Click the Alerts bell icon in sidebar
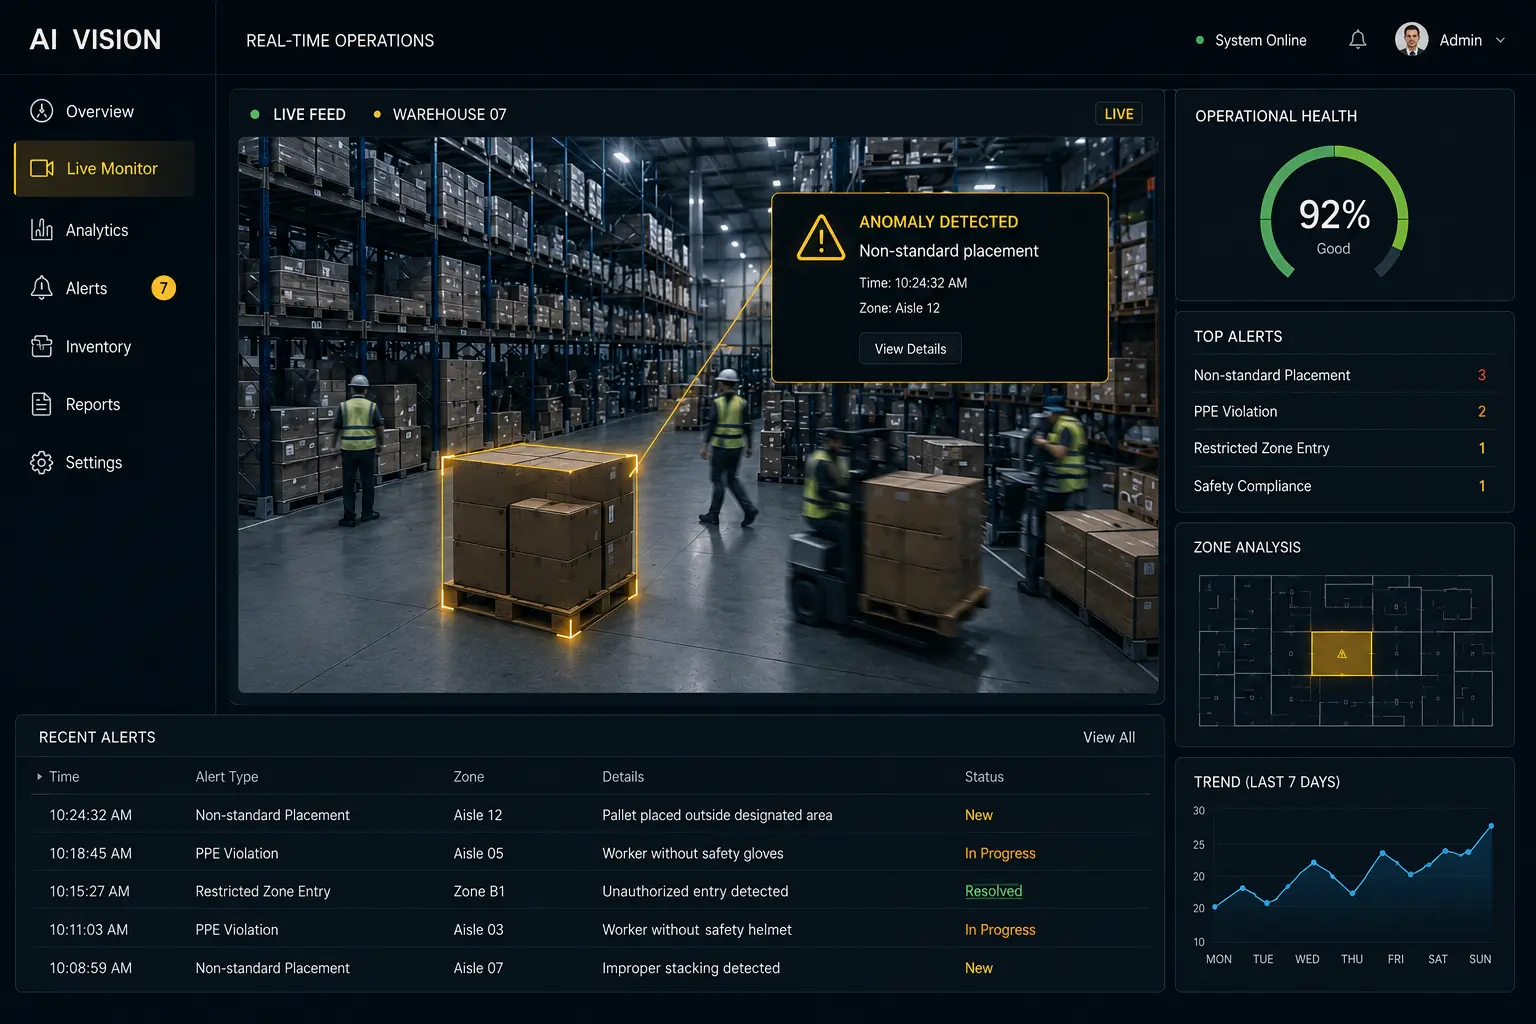The image size is (1536, 1024). pyautogui.click(x=42, y=288)
